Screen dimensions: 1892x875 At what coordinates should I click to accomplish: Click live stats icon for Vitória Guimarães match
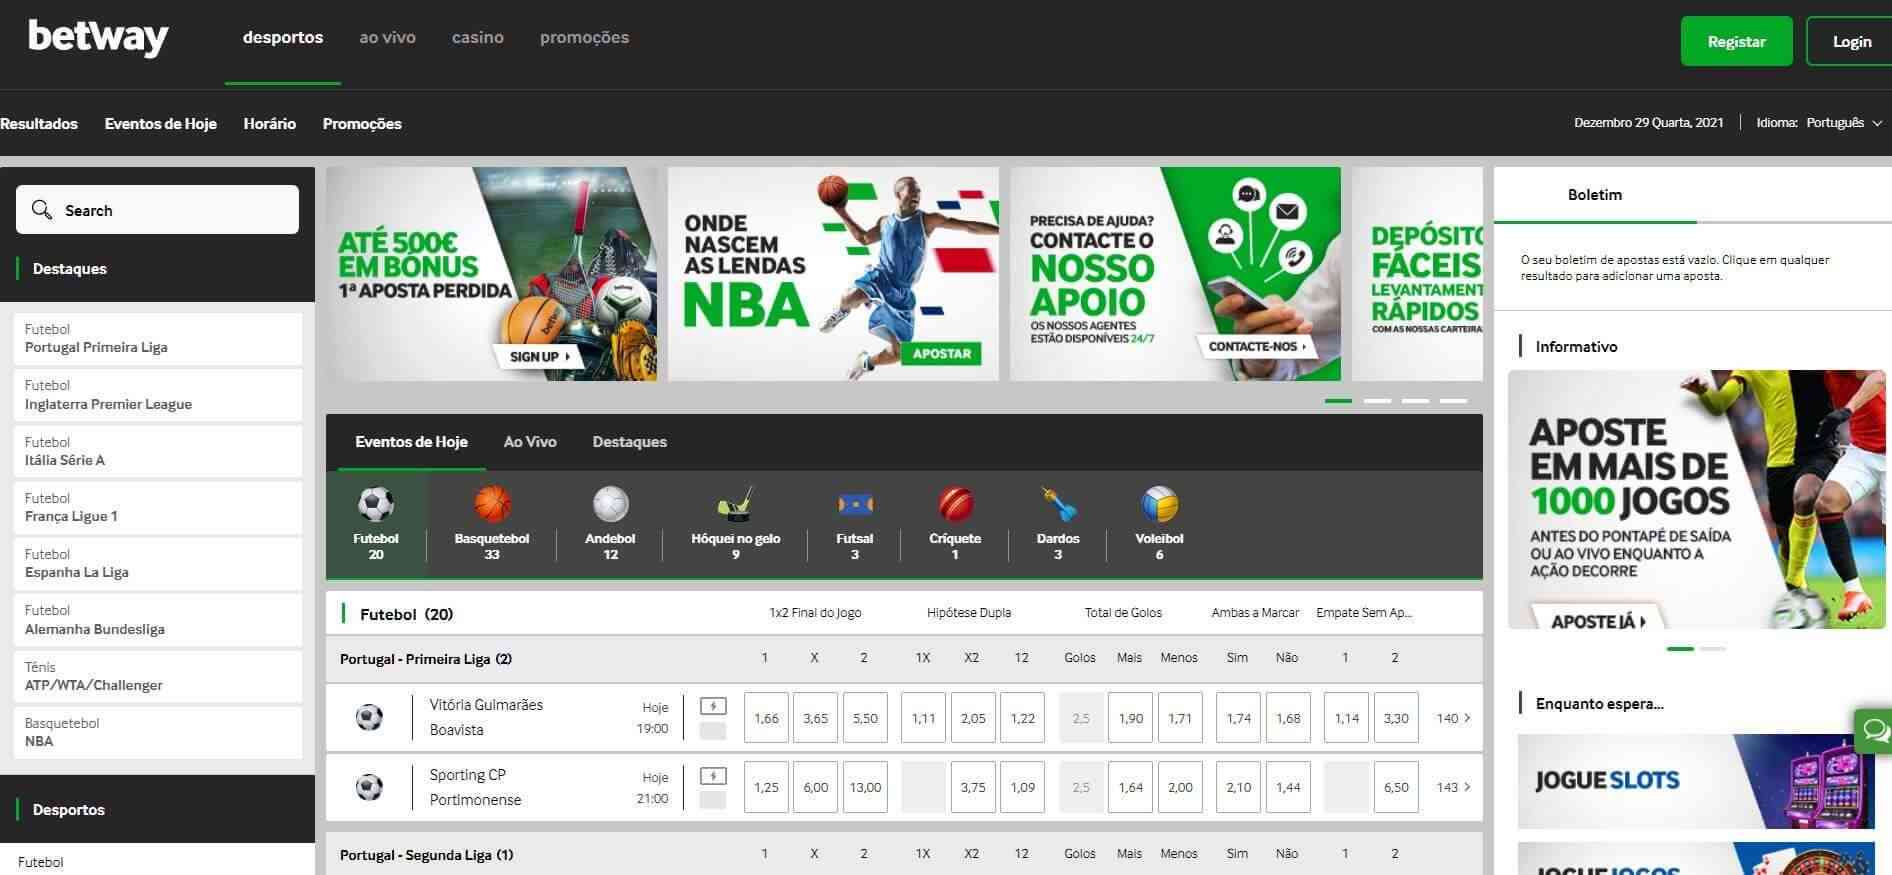coord(713,706)
